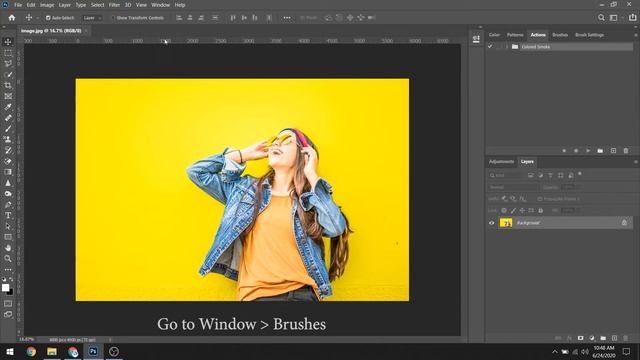Image resolution: width=640 pixels, height=360 pixels.
Task: Open the search magnifier at top right
Action: (x=601, y=18)
